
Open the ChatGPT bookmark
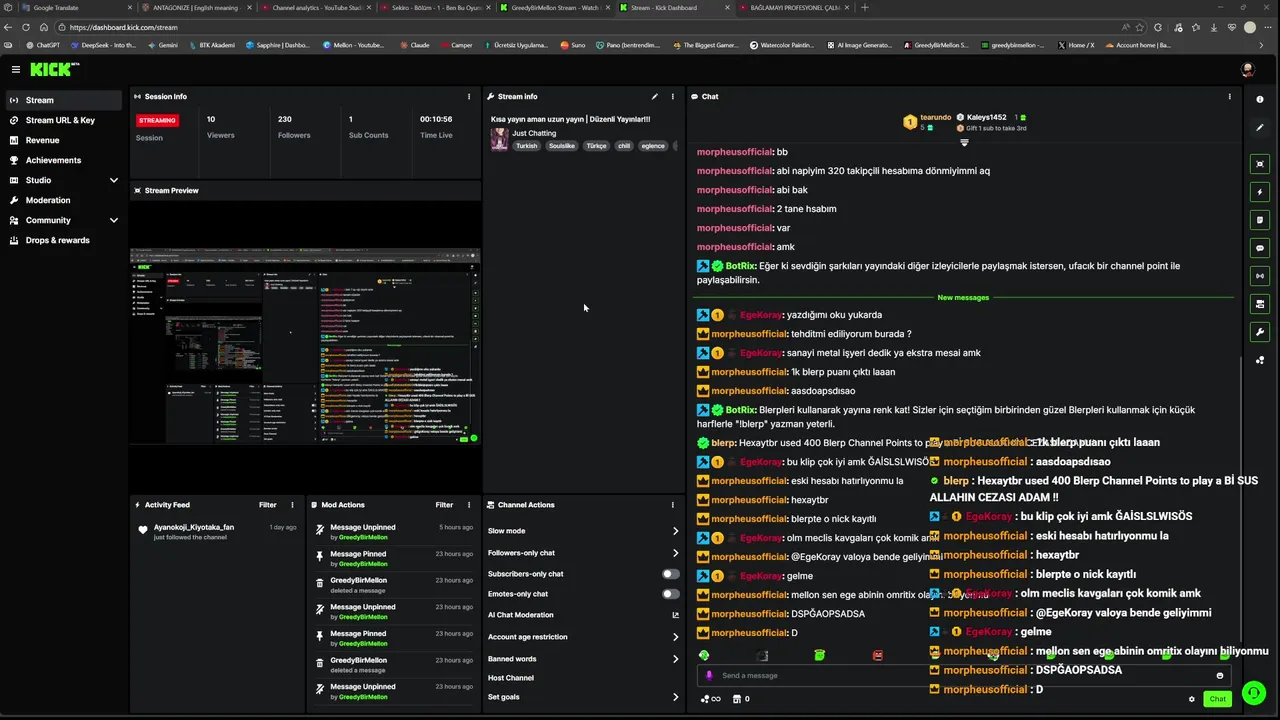tap(43, 45)
